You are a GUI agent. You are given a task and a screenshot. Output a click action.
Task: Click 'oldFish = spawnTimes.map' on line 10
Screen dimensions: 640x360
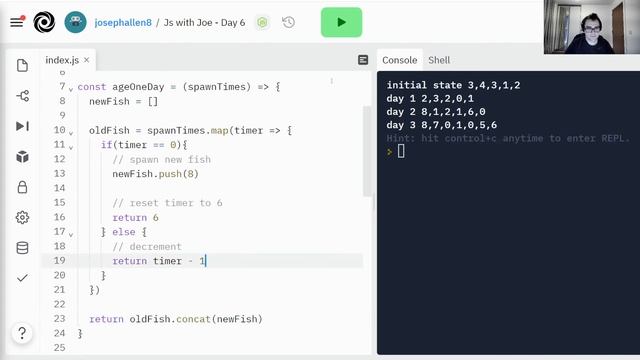(159, 131)
